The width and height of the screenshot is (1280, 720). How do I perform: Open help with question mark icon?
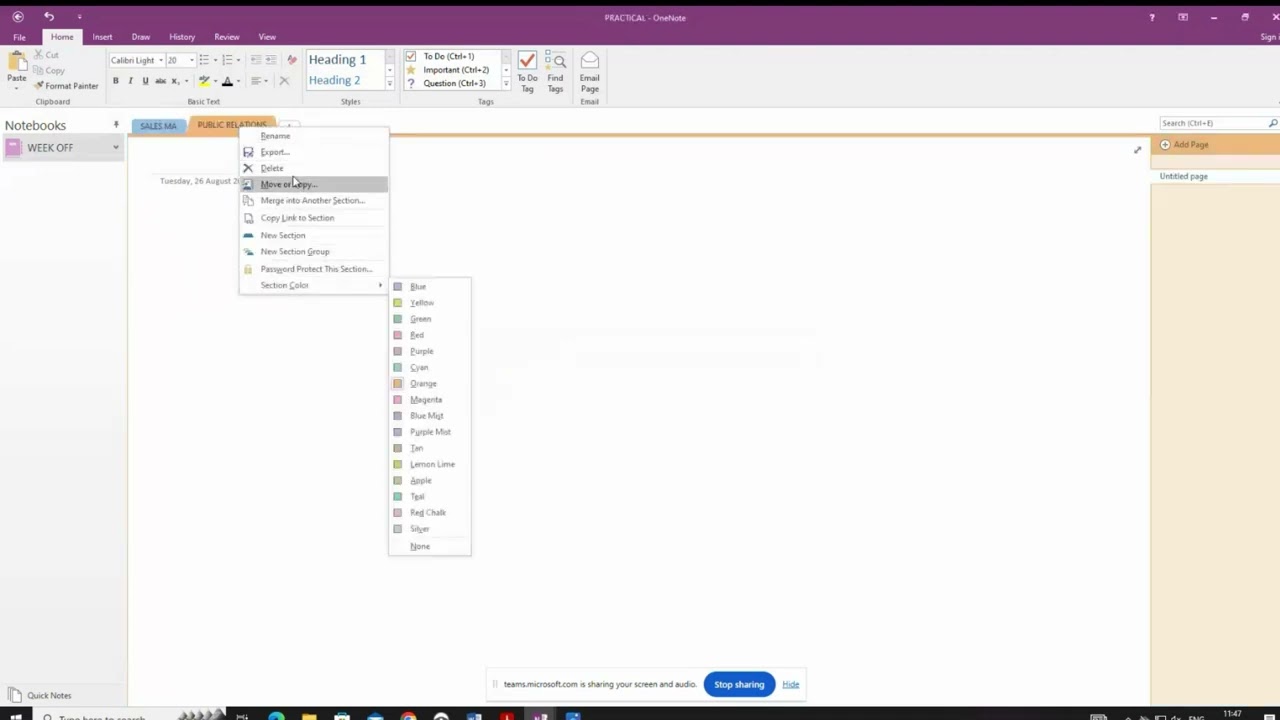click(x=1152, y=17)
